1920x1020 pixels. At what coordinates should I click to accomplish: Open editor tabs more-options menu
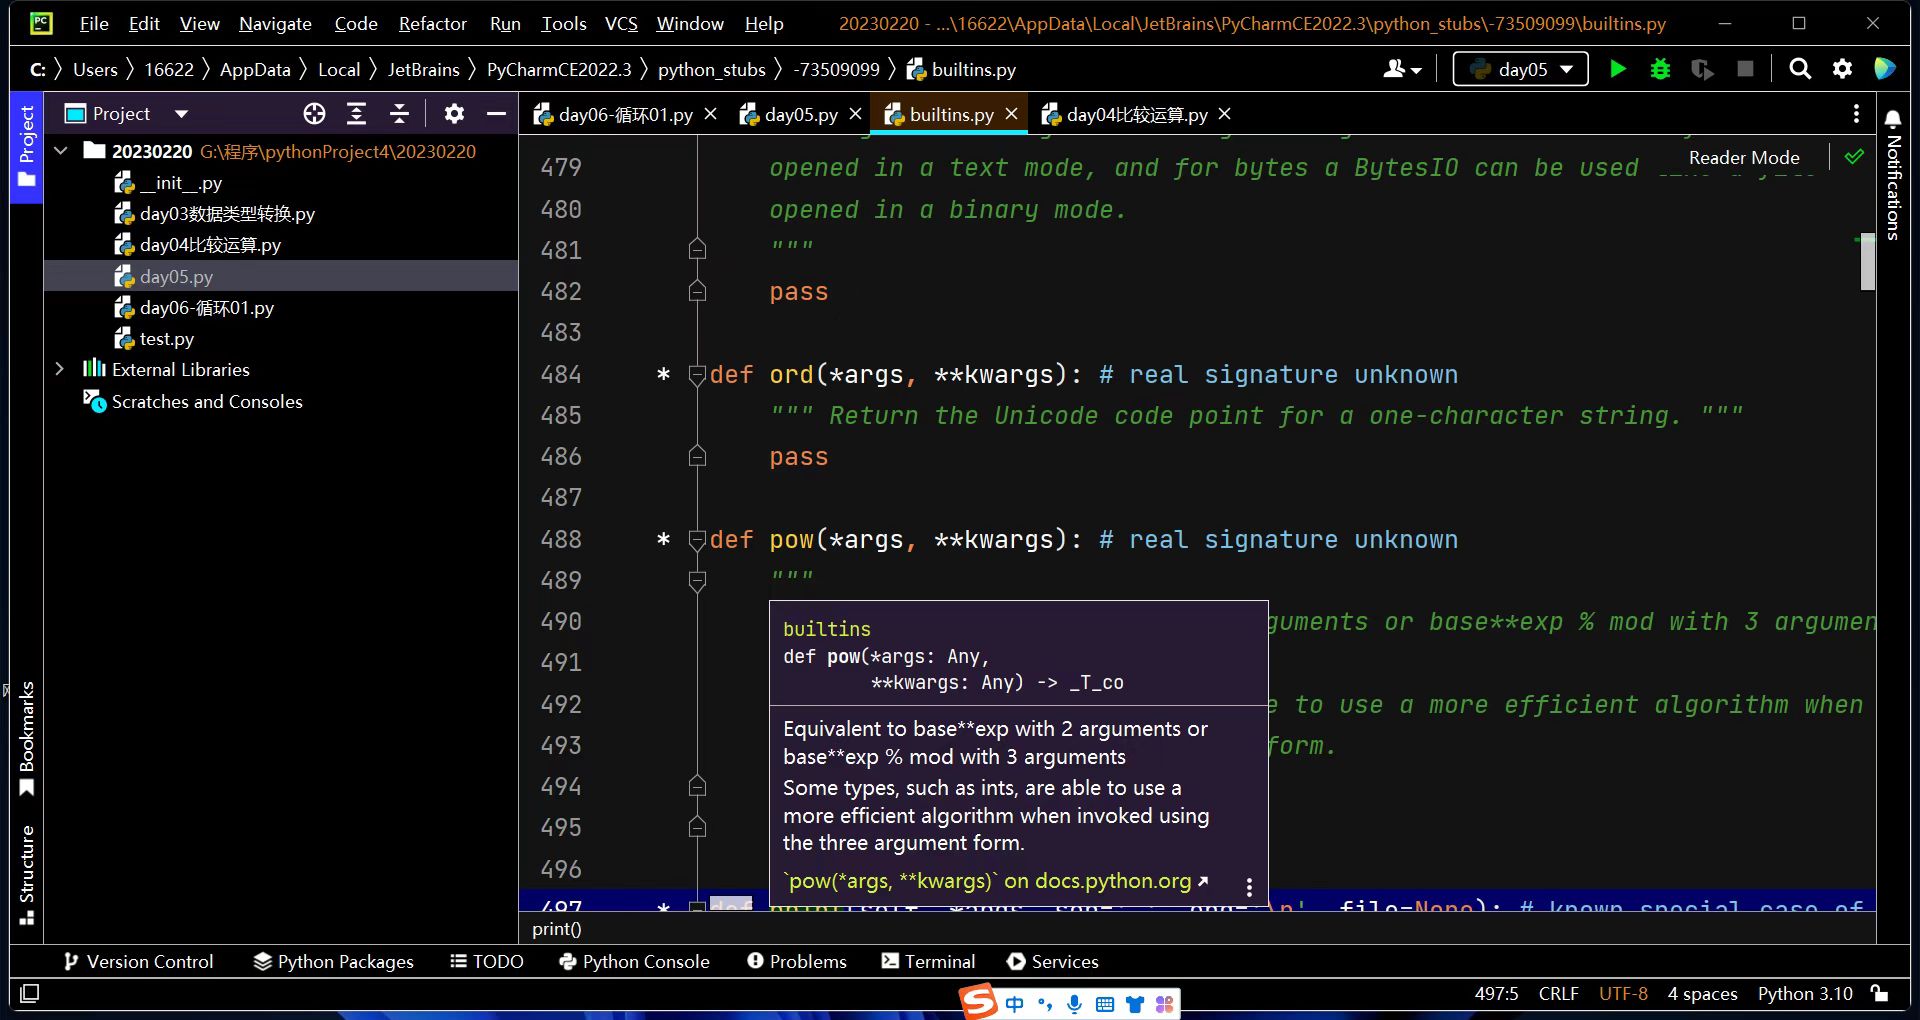(x=1856, y=114)
